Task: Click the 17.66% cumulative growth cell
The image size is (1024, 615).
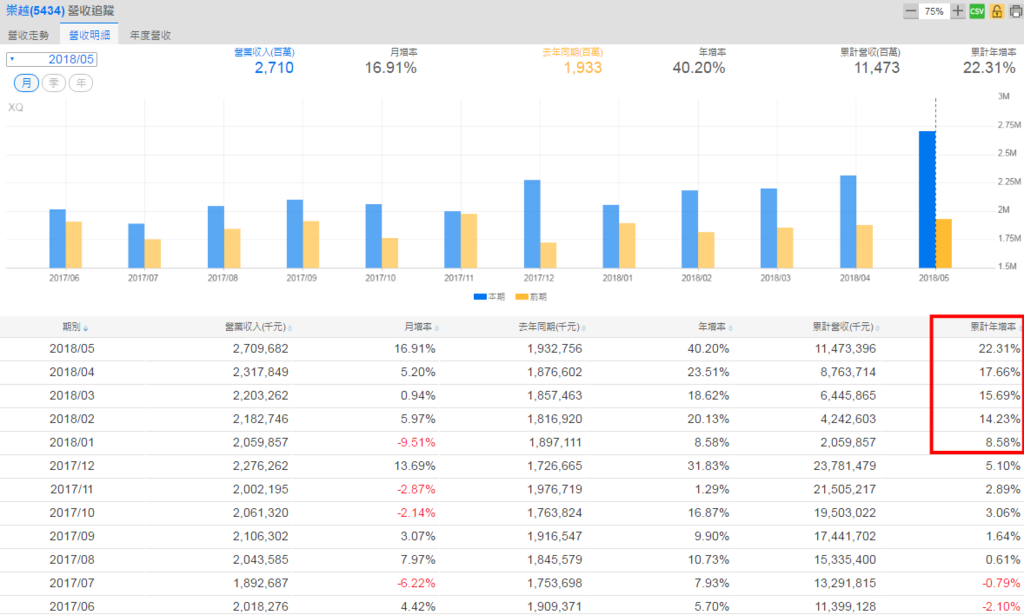Action: 999,372
